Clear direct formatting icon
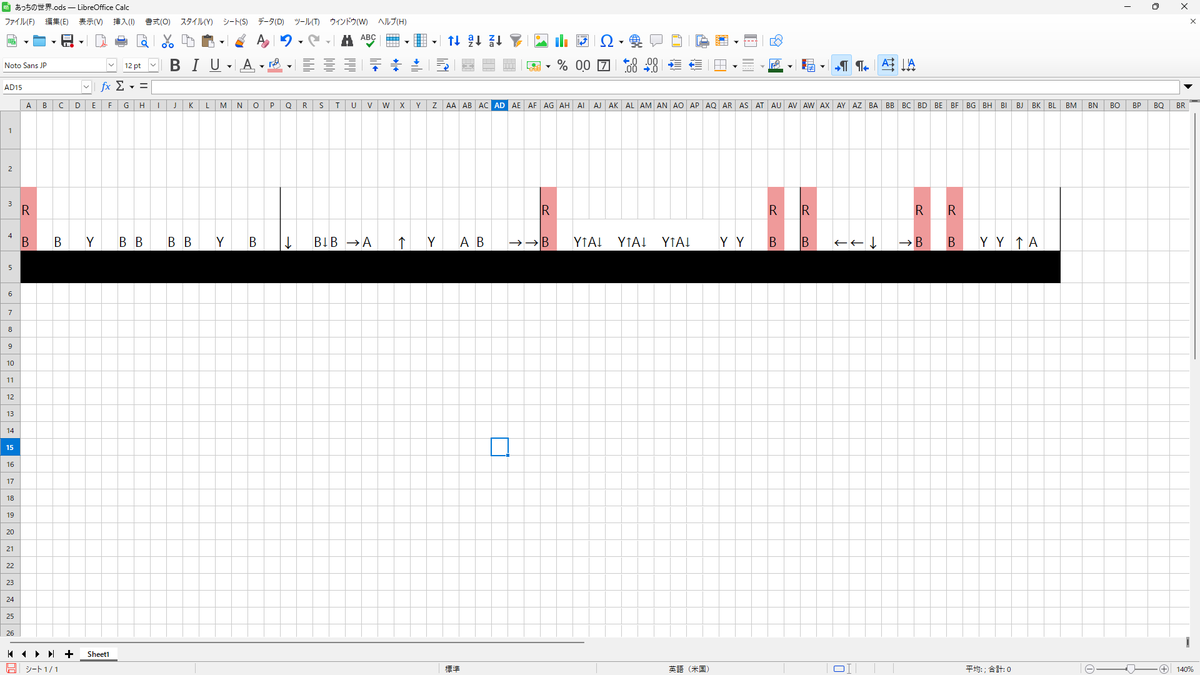The width and height of the screenshot is (1200, 675). click(x=262, y=41)
